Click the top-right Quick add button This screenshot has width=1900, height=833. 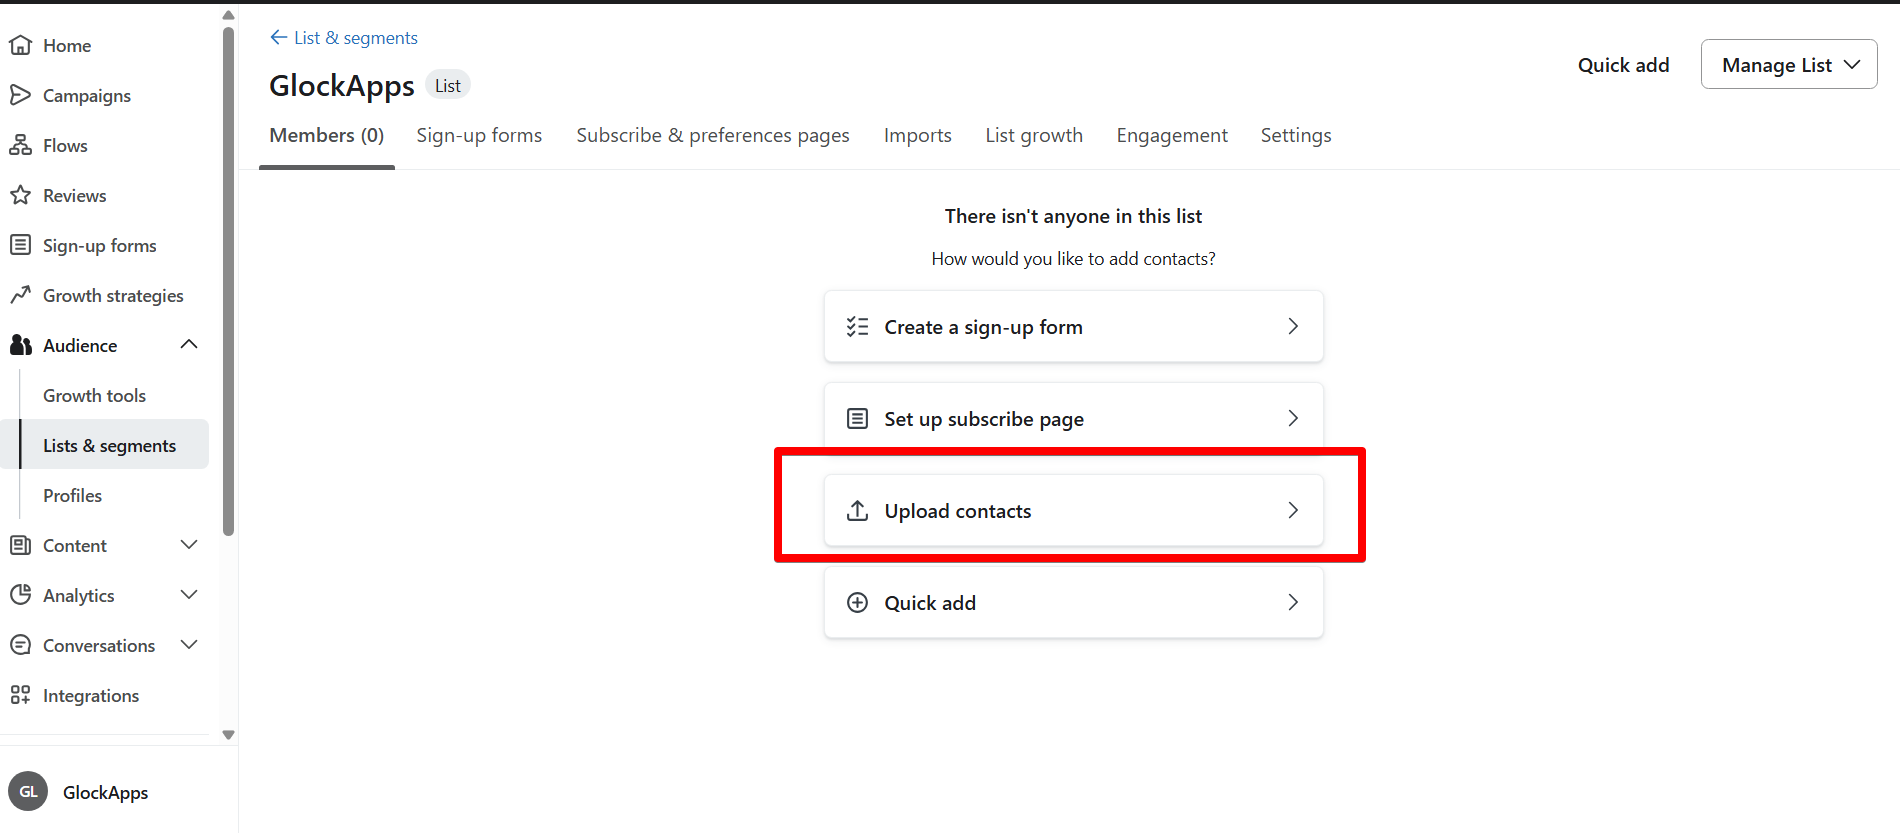(1623, 65)
